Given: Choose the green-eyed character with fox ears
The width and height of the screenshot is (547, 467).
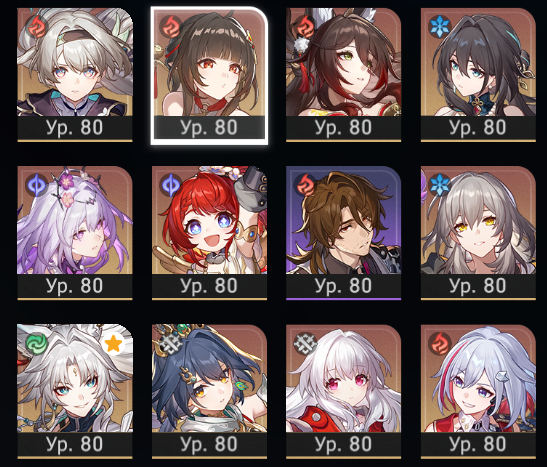Looking at the screenshot, I should pyautogui.click(x=343, y=75).
